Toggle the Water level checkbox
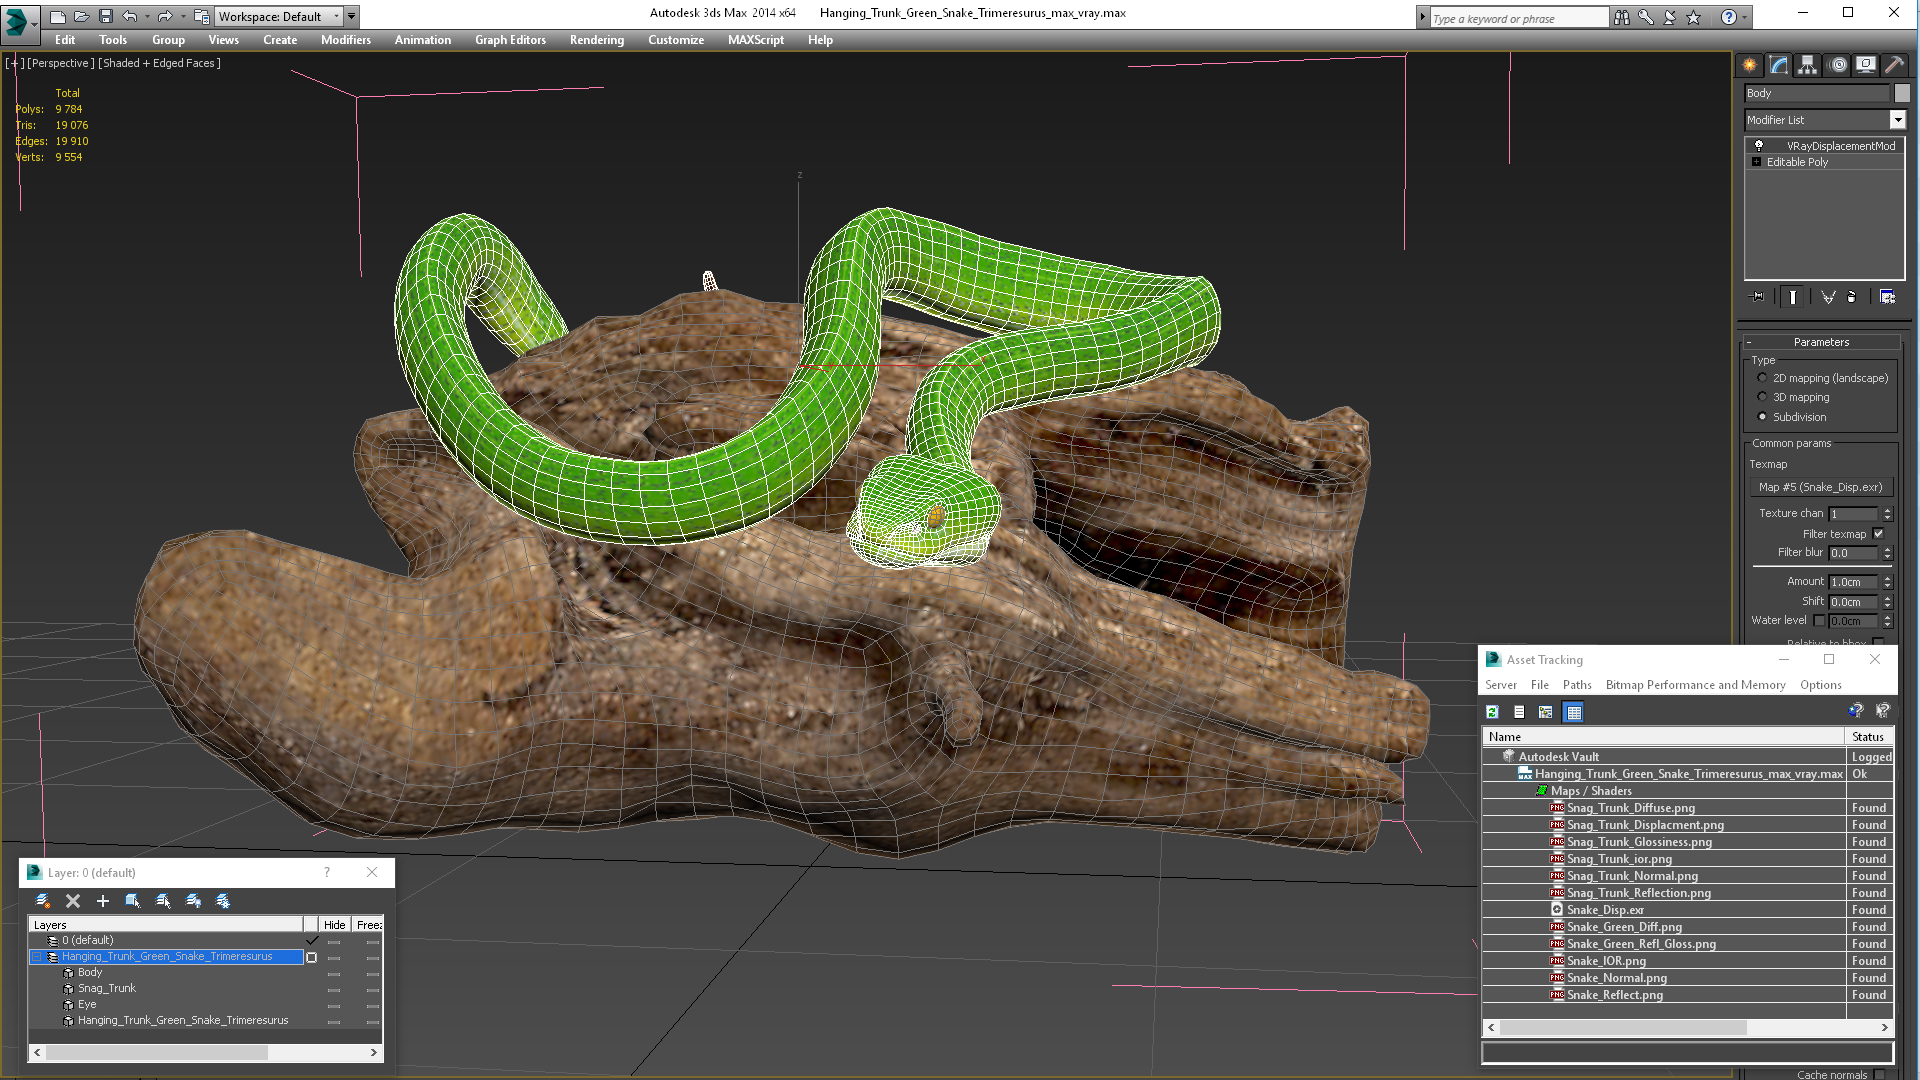 tap(1819, 620)
